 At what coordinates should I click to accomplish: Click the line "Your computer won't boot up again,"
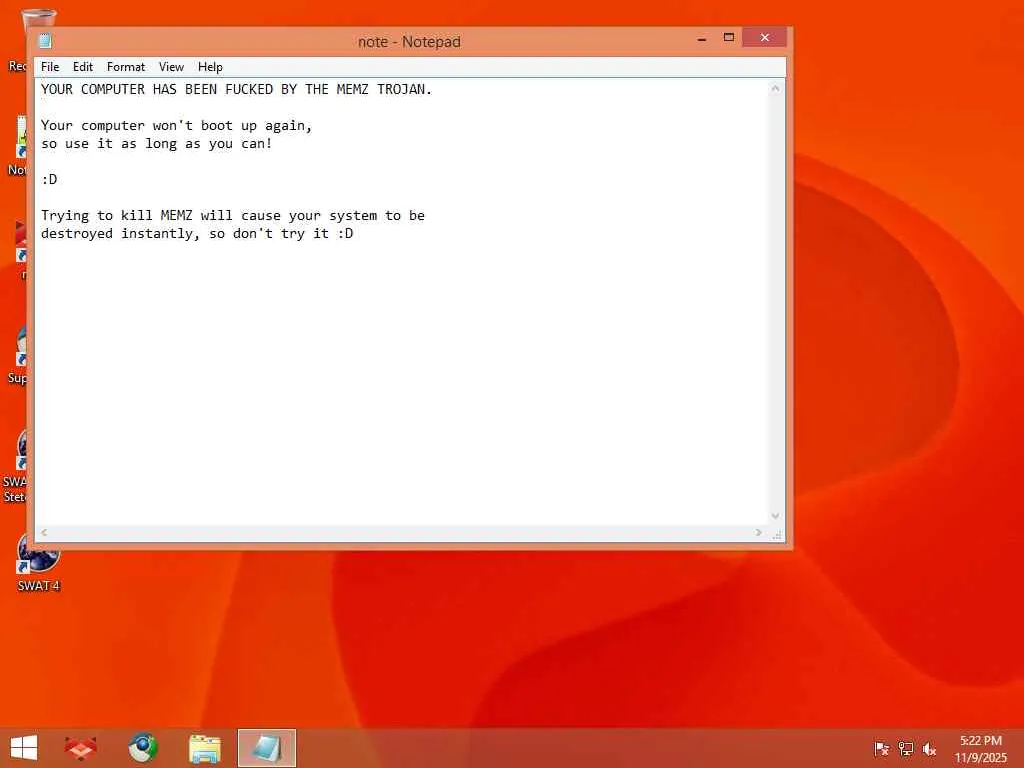coord(176,125)
